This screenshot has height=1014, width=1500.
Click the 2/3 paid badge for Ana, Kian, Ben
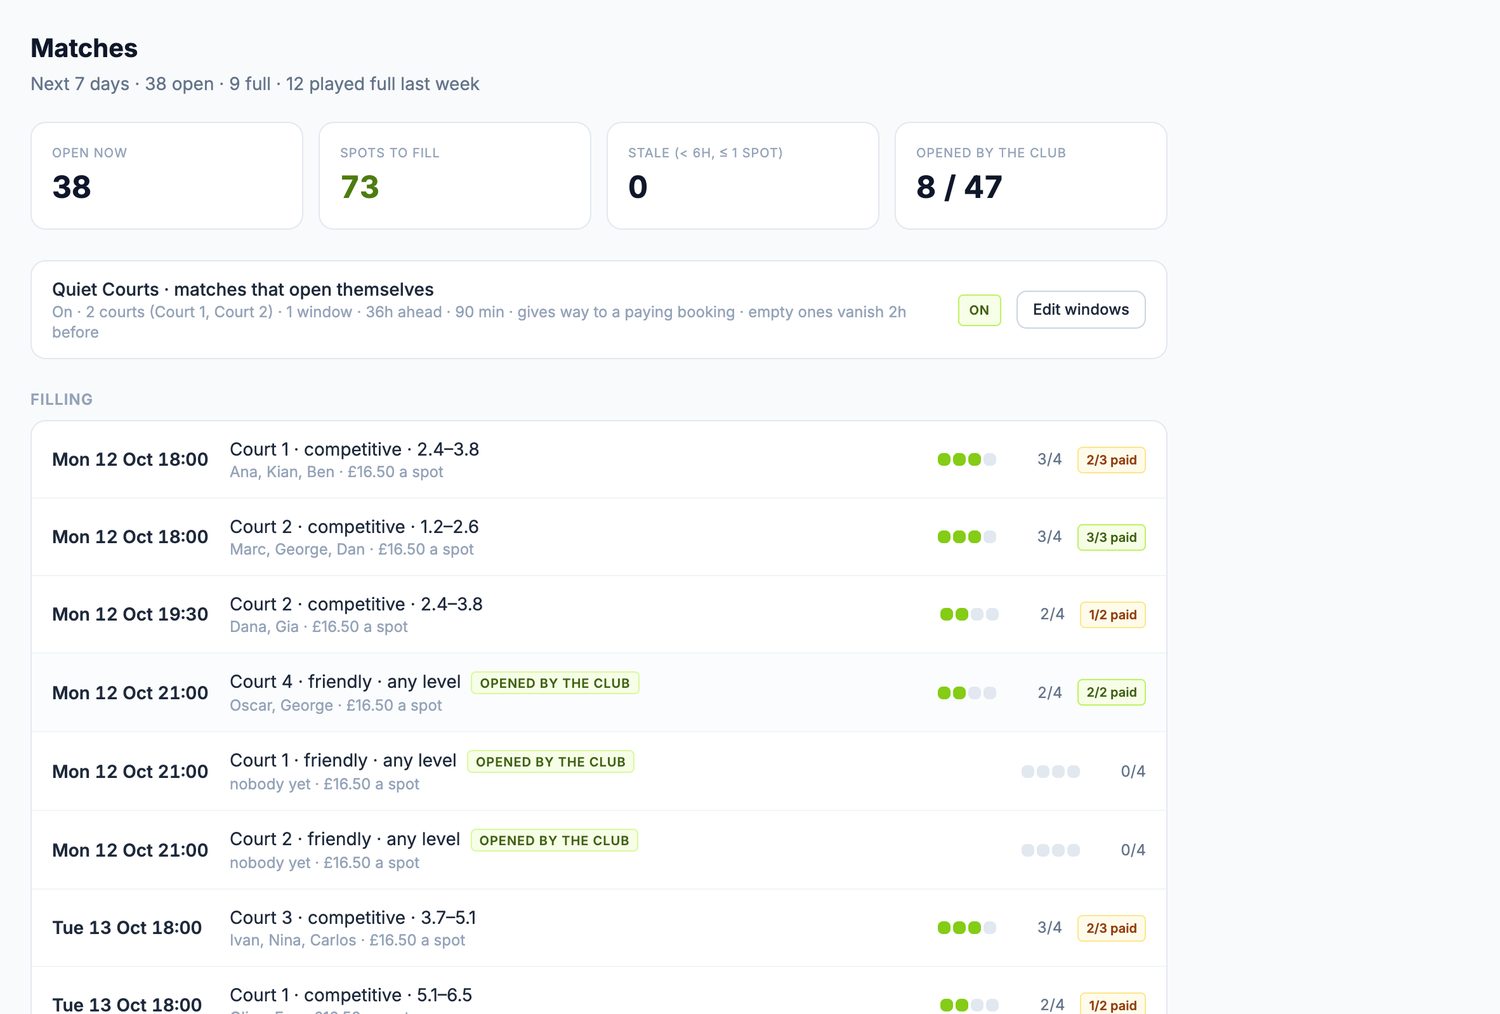point(1111,460)
